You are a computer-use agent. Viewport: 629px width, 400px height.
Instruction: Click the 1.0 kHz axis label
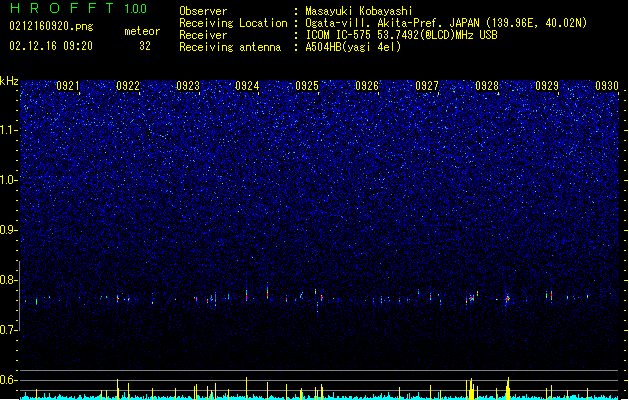pos(9,180)
